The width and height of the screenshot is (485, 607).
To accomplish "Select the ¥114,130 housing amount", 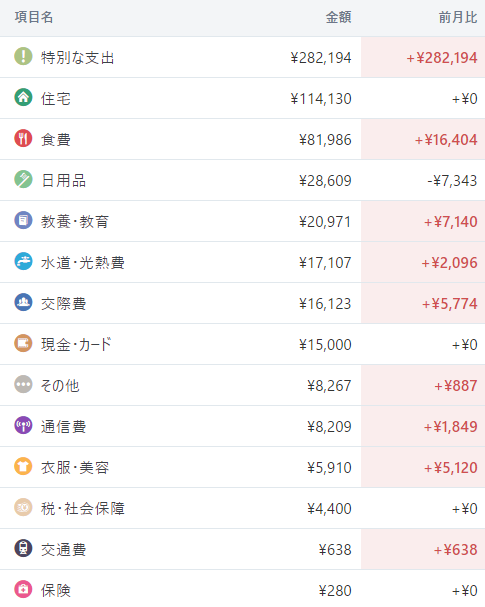I will (x=321, y=99).
